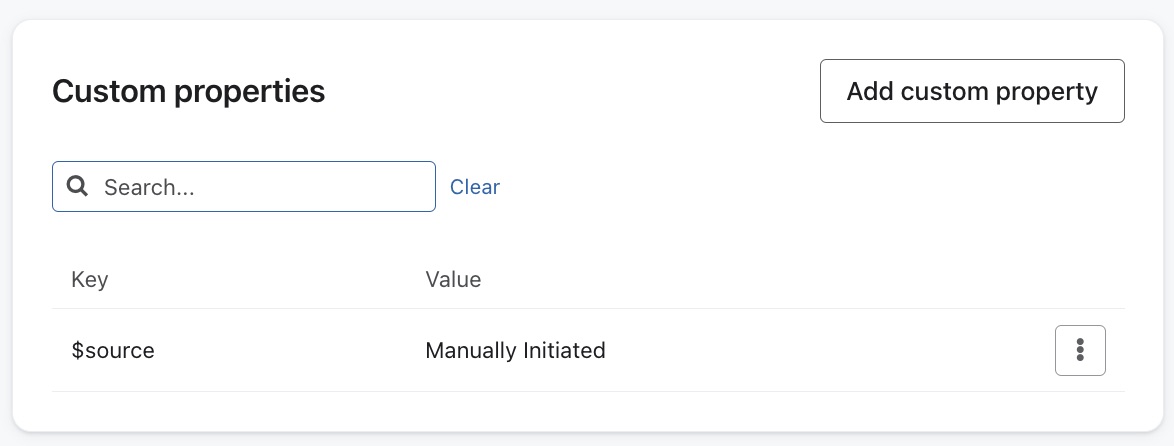
Task: Click the $source text in the table
Action: 113,351
